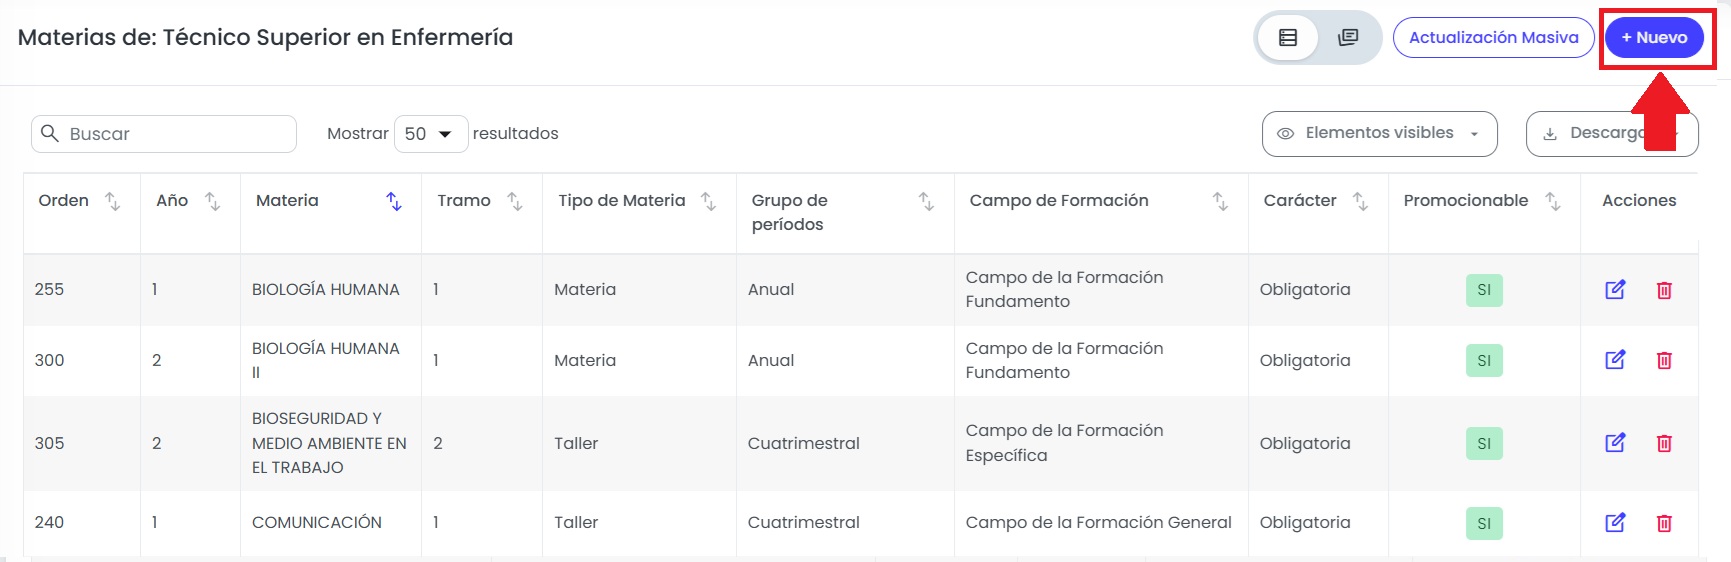
Task: Sort table by Orden column arrows
Action: pyautogui.click(x=113, y=201)
